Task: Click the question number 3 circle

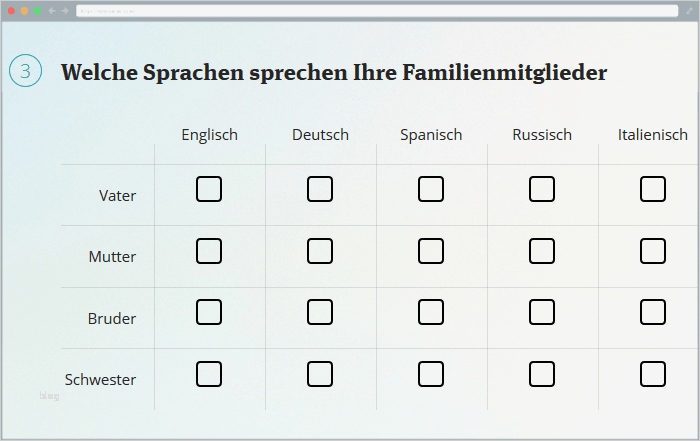Action: pyautogui.click(x=25, y=71)
